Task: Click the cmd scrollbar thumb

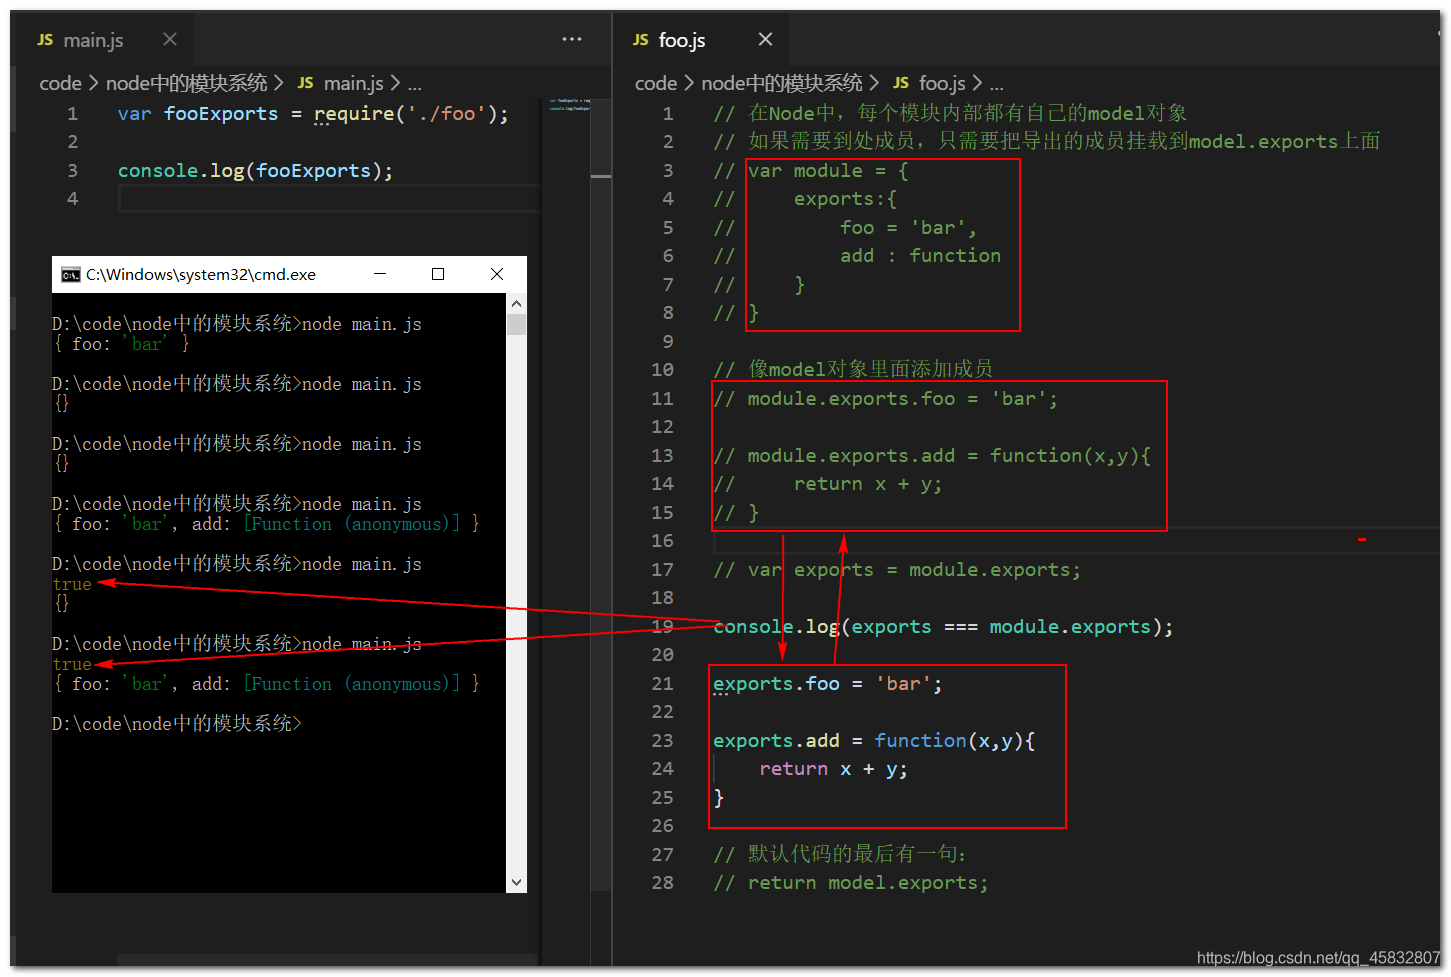Action: coord(516,324)
